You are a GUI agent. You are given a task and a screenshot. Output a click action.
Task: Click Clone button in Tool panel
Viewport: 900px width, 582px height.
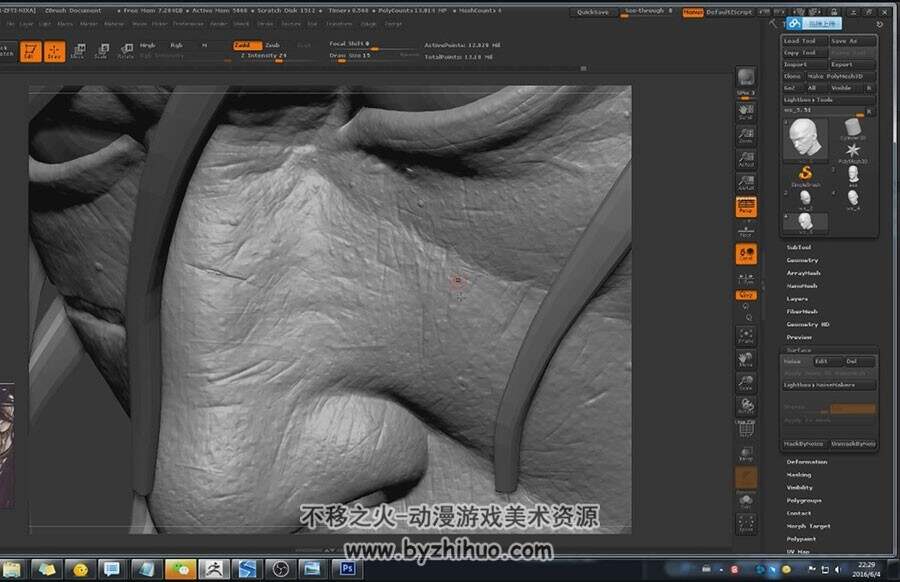pyautogui.click(x=793, y=76)
